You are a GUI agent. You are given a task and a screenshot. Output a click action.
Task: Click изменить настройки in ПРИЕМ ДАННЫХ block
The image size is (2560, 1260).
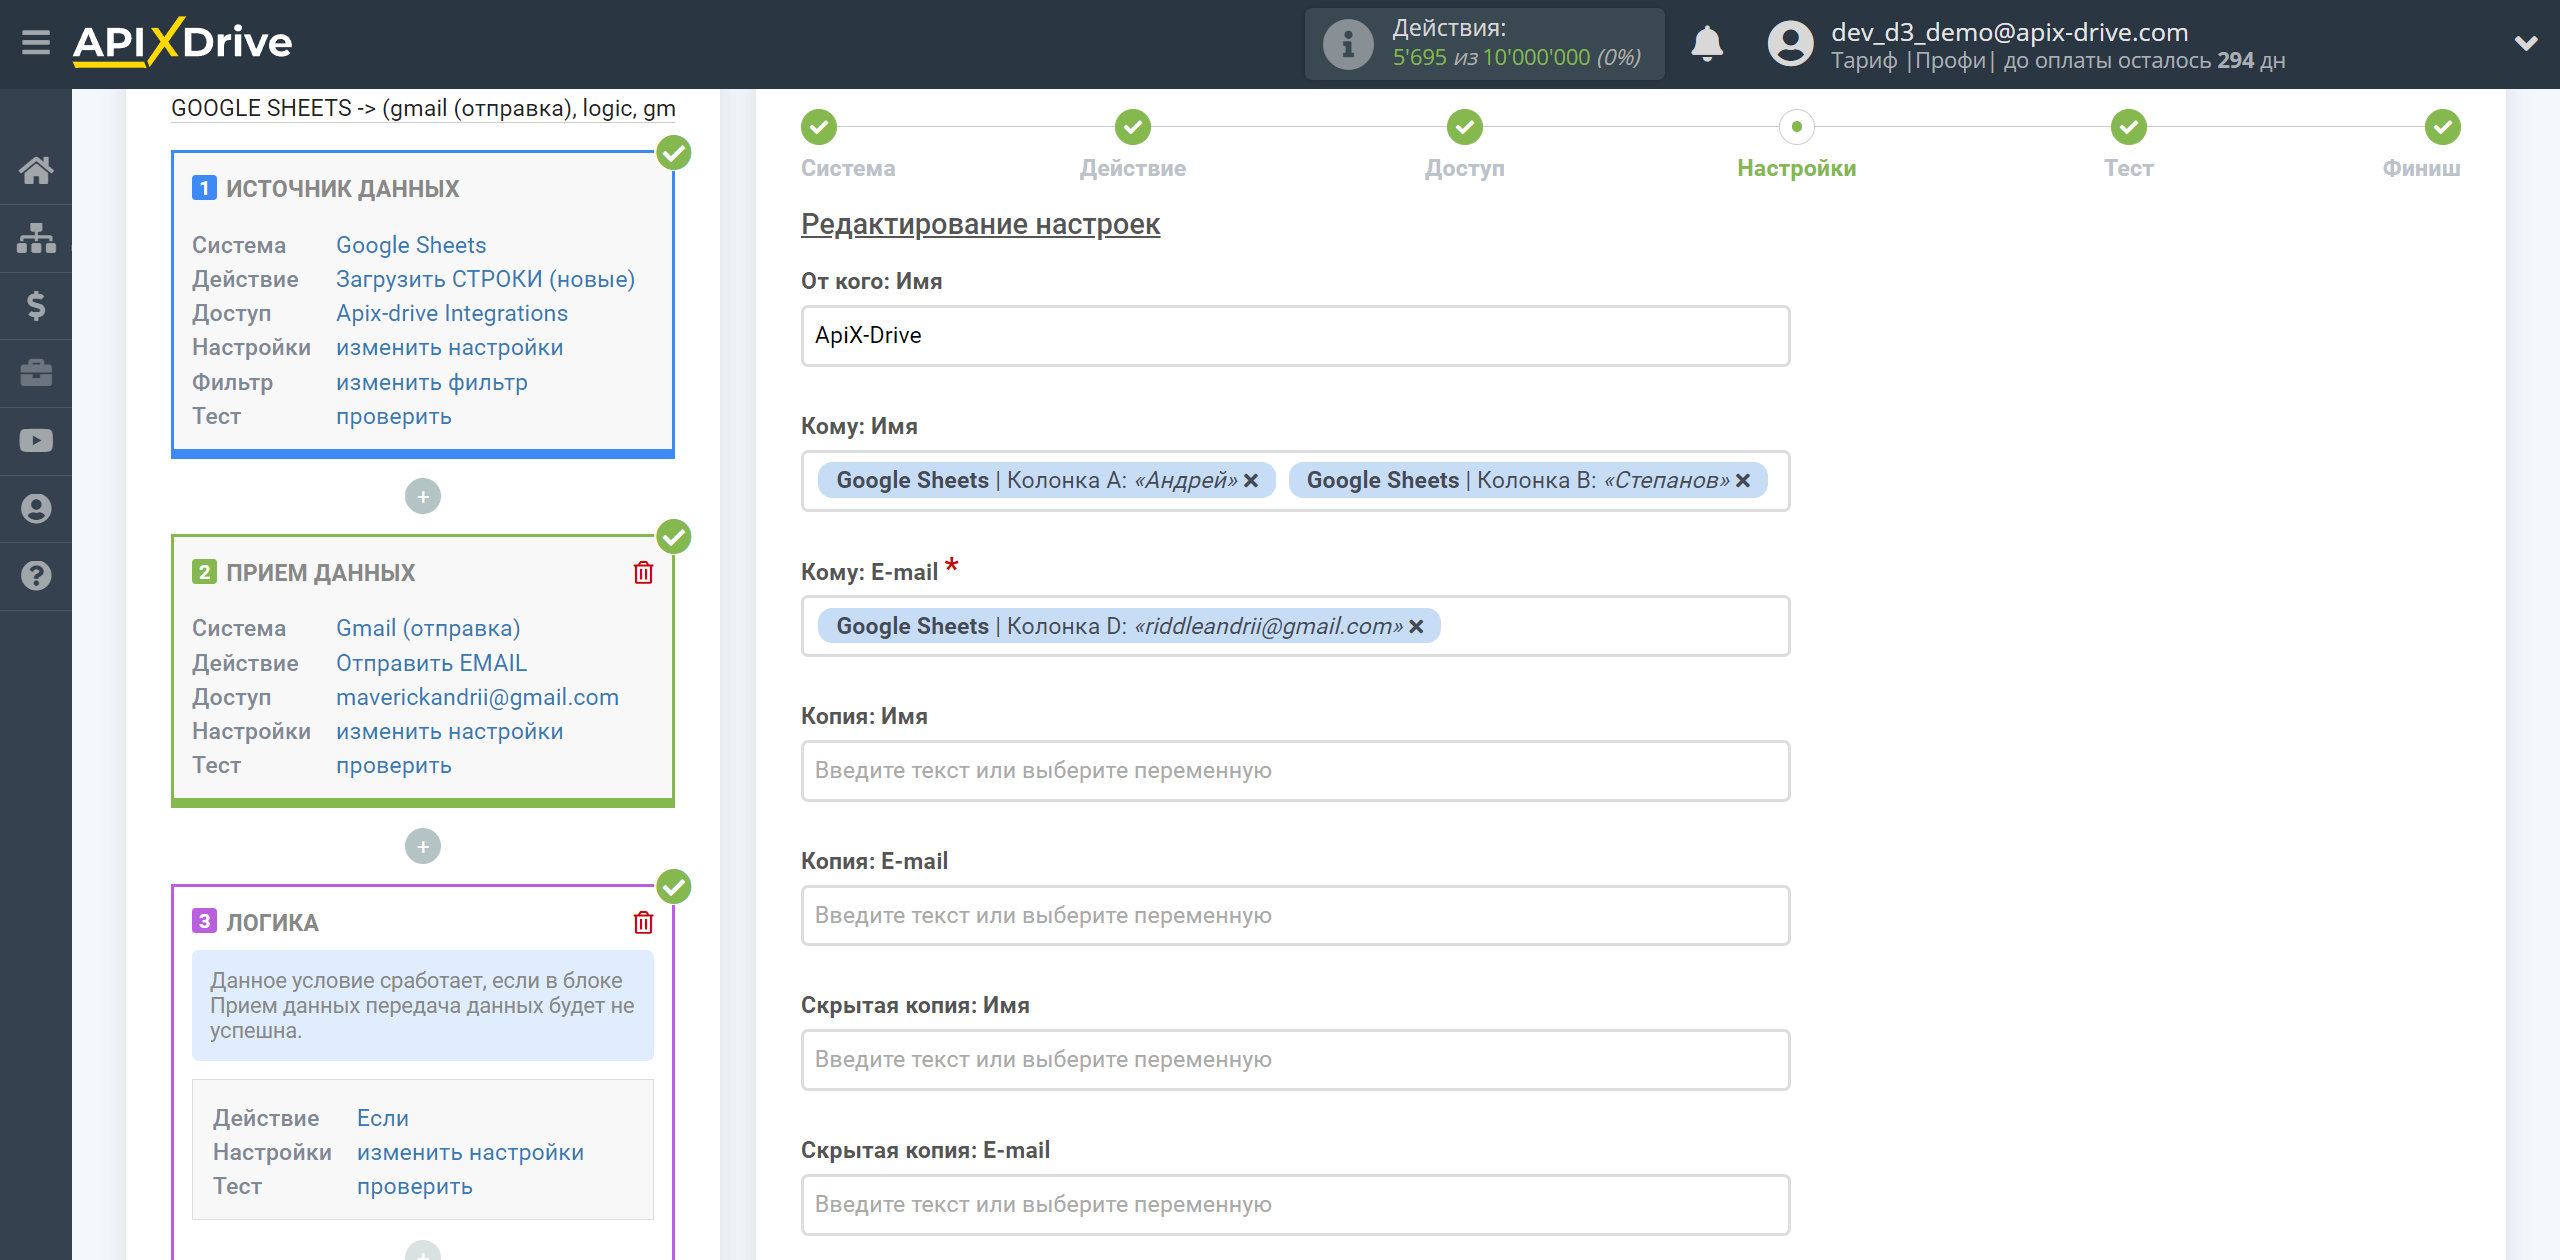pos(450,731)
